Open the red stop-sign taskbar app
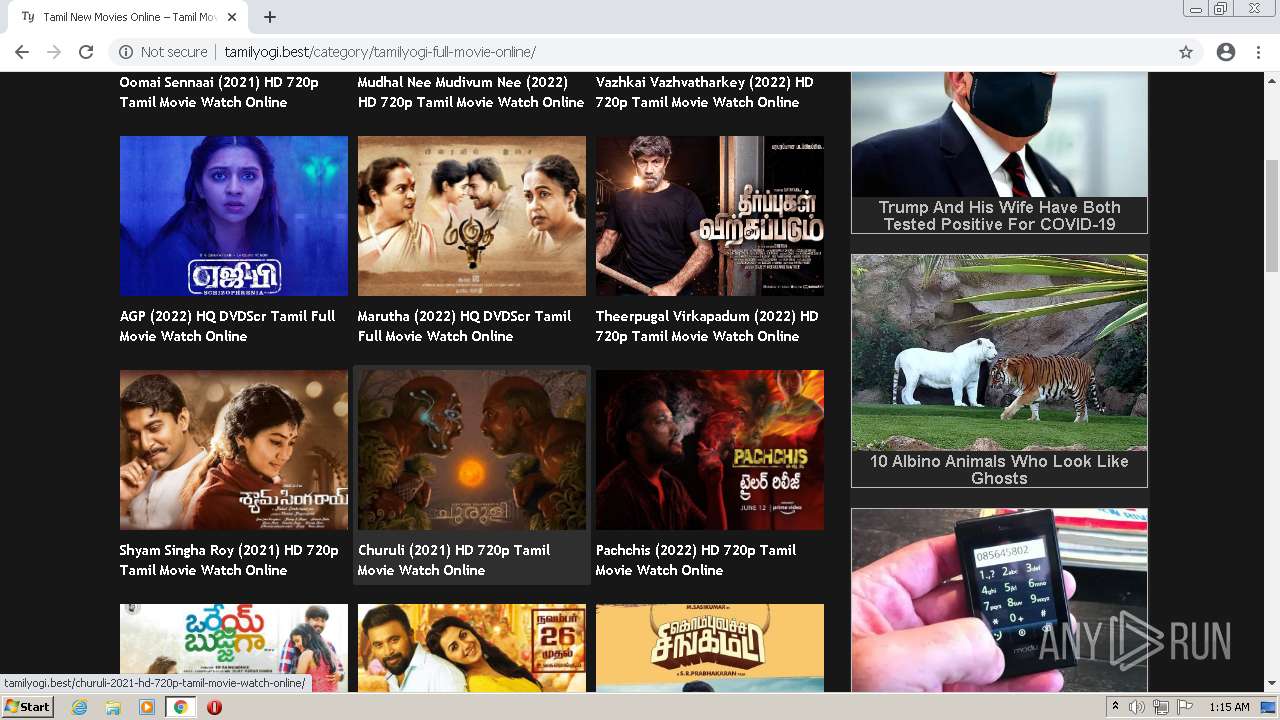Image resolution: width=1280 pixels, height=720 pixels. (x=214, y=707)
